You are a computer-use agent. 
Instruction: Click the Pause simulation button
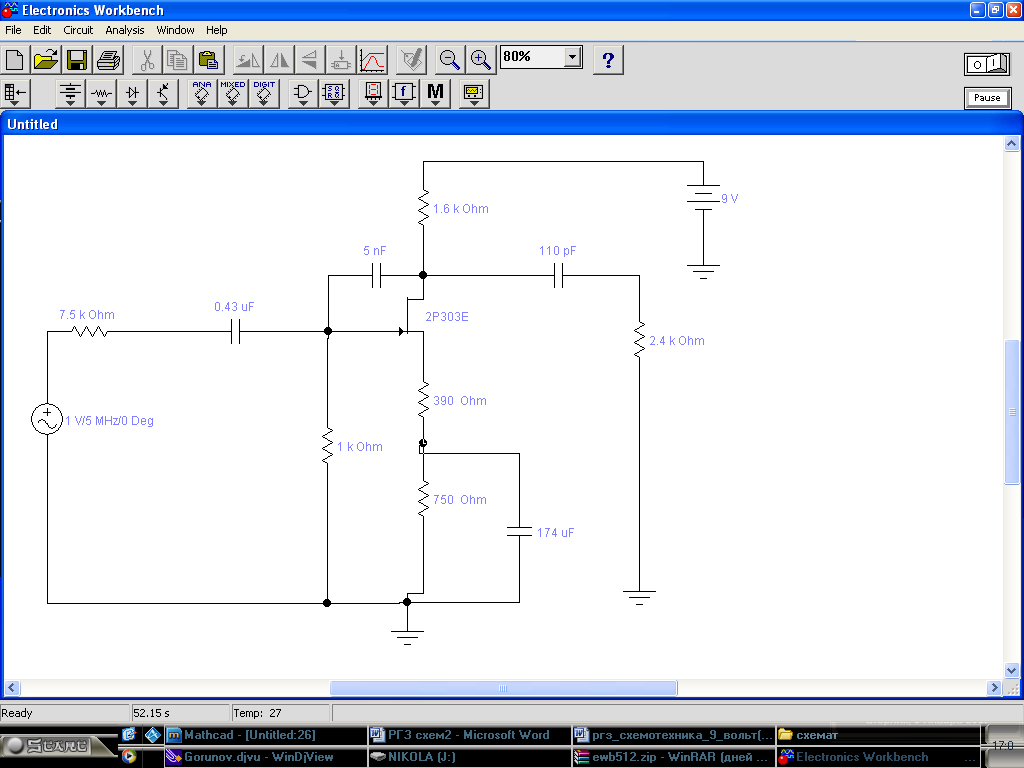point(987,98)
